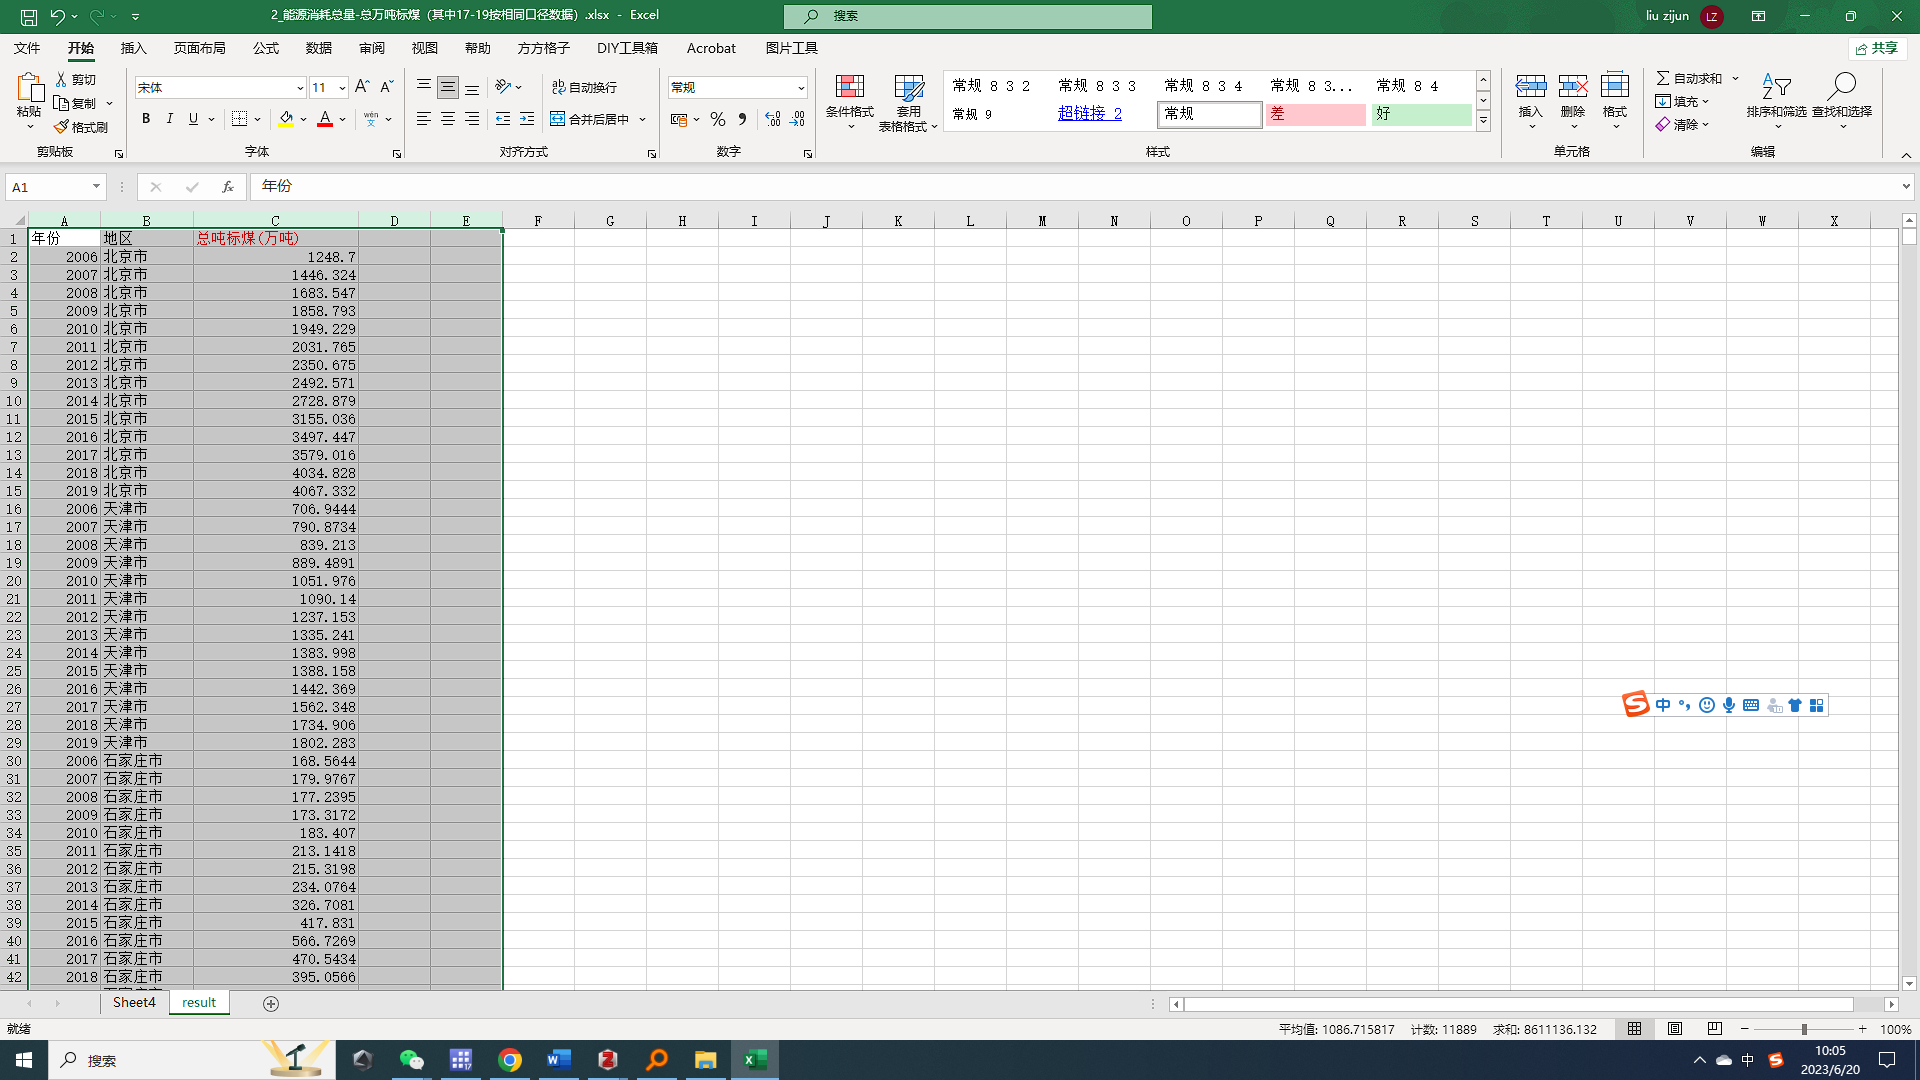Viewport: 1920px width, 1080px height.
Task: Click the percent style icon
Action: (x=717, y=119)
